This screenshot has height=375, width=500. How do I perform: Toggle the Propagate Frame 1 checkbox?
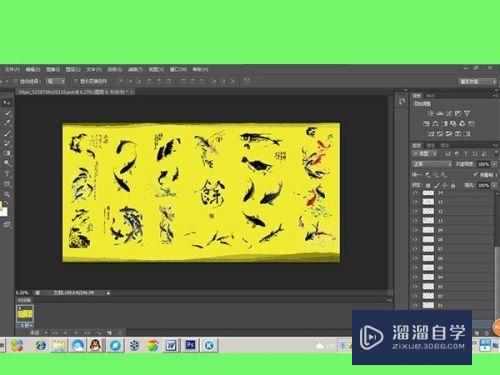476,174
